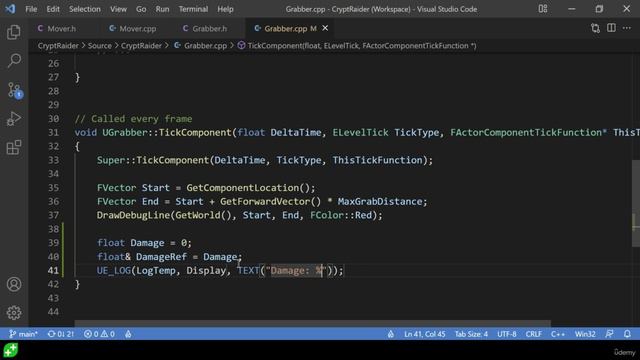
Task: Click line number 41 in gutter
Action: (x=53, y=270)
